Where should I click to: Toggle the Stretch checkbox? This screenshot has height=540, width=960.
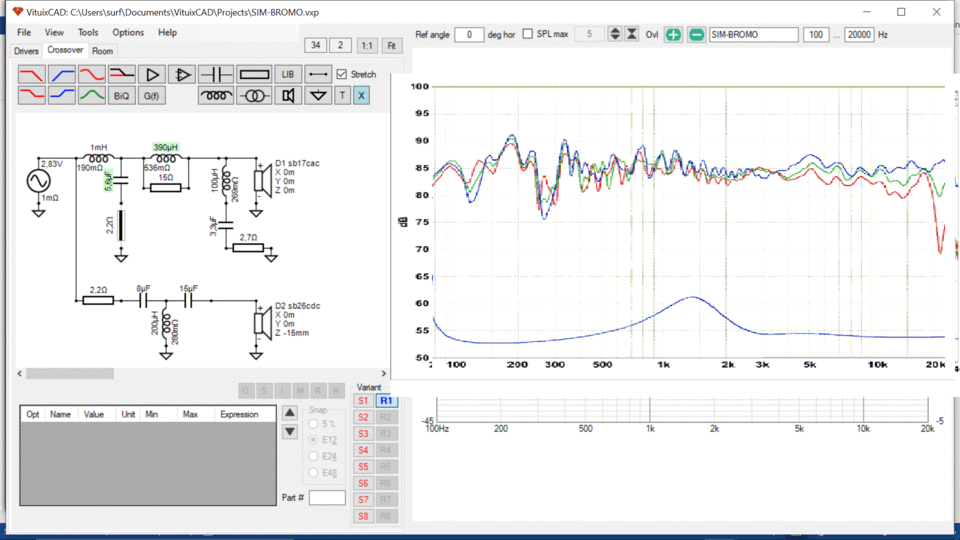[342, 74]
